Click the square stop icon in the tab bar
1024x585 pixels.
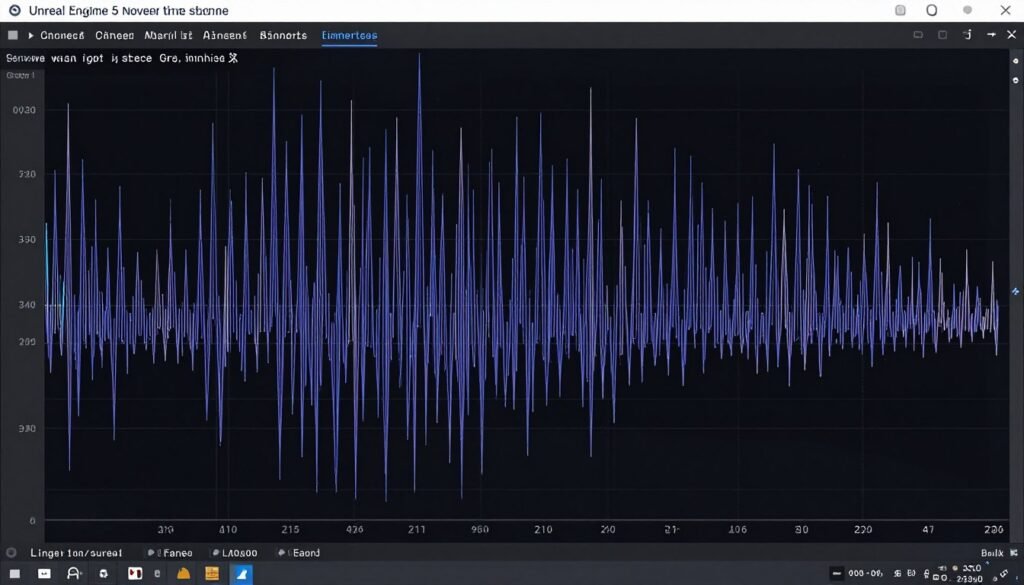(13, 35)
